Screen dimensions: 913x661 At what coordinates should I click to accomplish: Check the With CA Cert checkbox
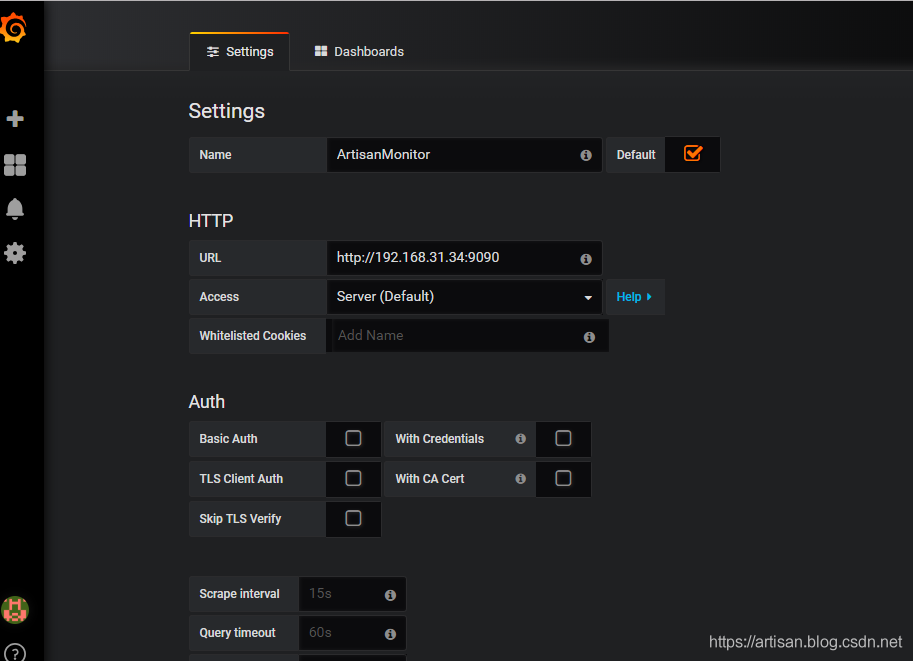[x=563, y=478]
